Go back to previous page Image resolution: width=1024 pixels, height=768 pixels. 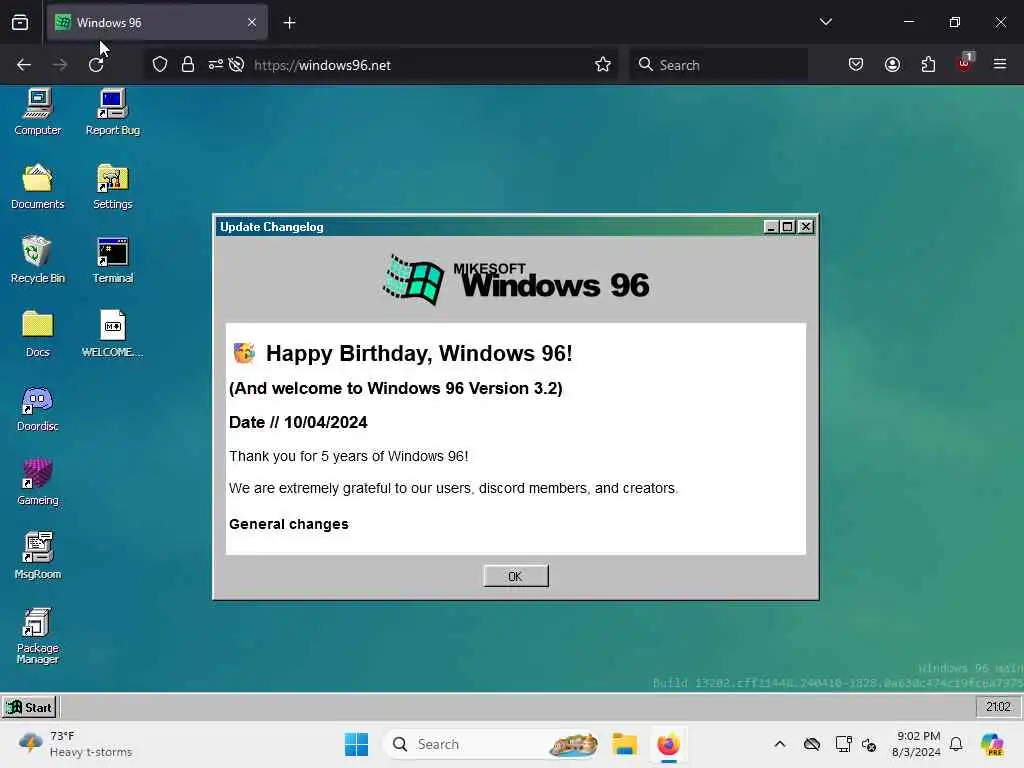tap(24, 65)
